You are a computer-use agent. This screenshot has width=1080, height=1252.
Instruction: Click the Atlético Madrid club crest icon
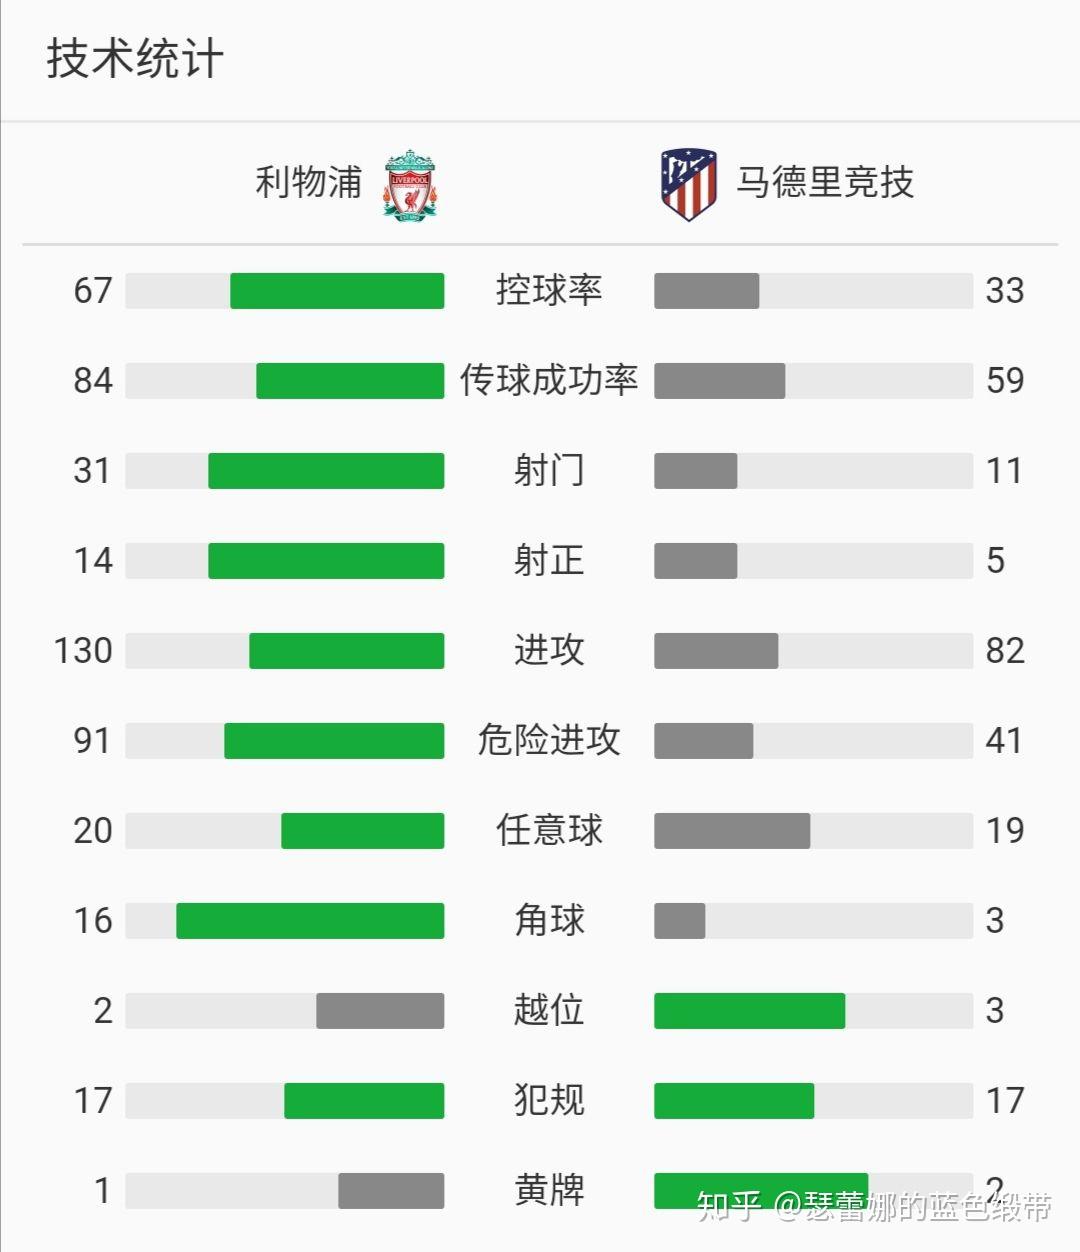click(x=689, y=185)
